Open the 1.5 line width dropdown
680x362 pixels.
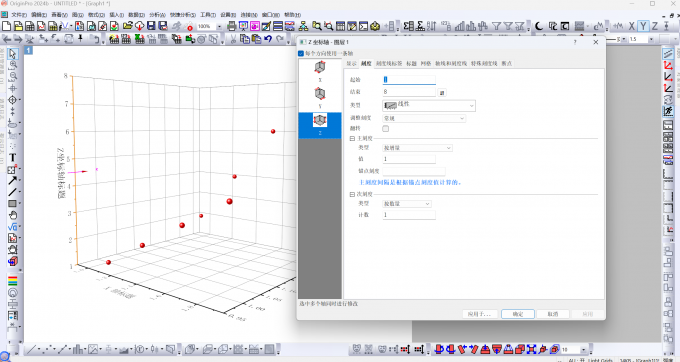coord(651,39)
